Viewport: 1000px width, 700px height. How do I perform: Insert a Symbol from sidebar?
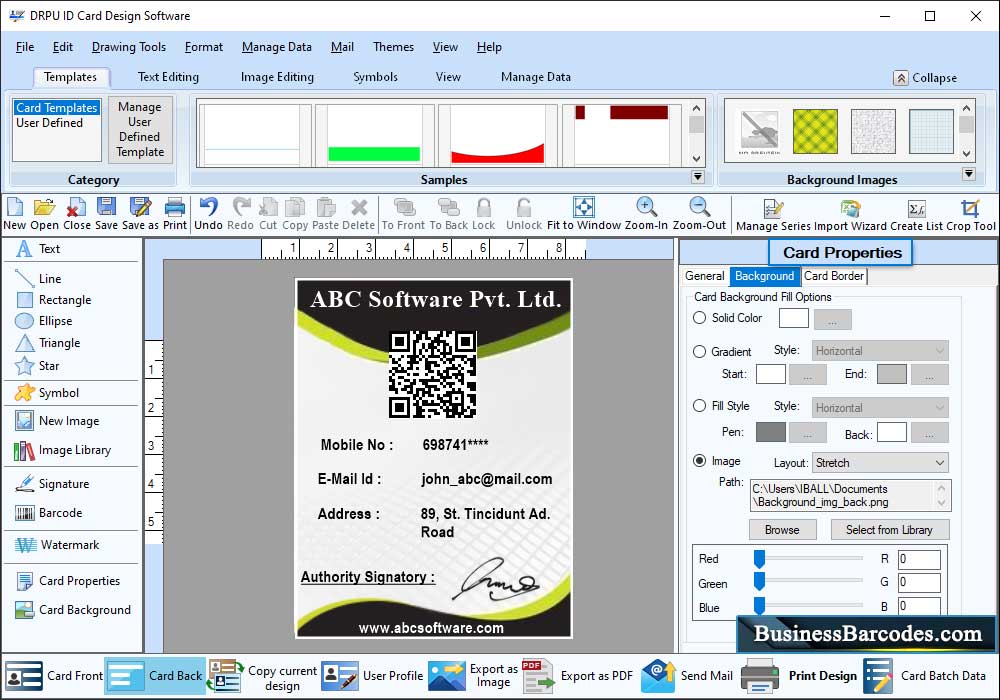47,393
